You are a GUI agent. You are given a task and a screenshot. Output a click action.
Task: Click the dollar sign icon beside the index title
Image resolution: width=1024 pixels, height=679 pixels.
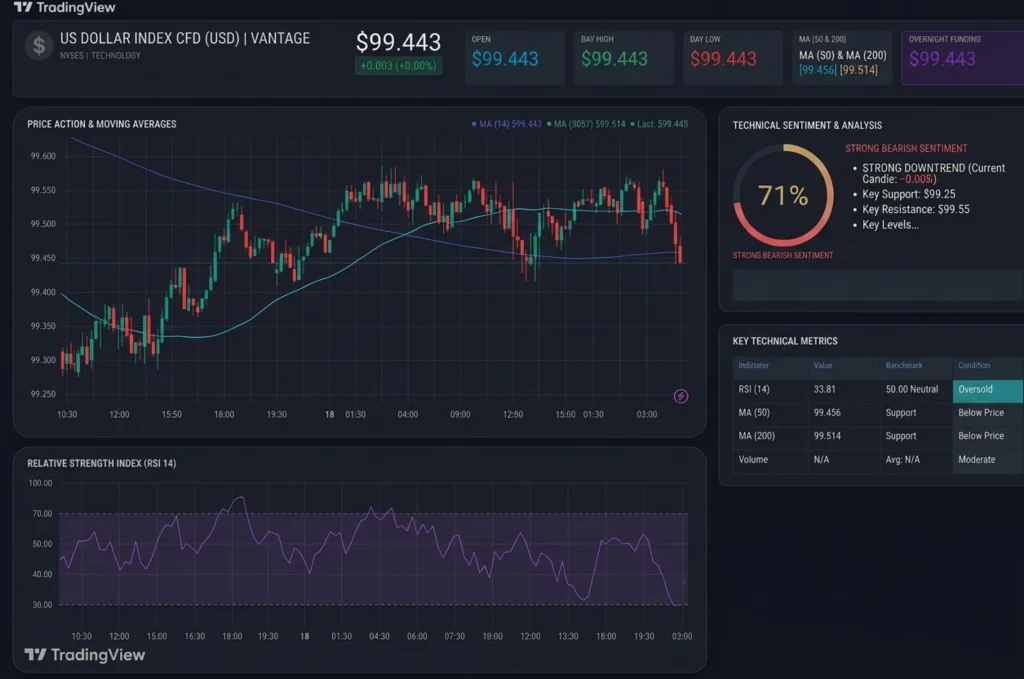[x=39, y=46]
